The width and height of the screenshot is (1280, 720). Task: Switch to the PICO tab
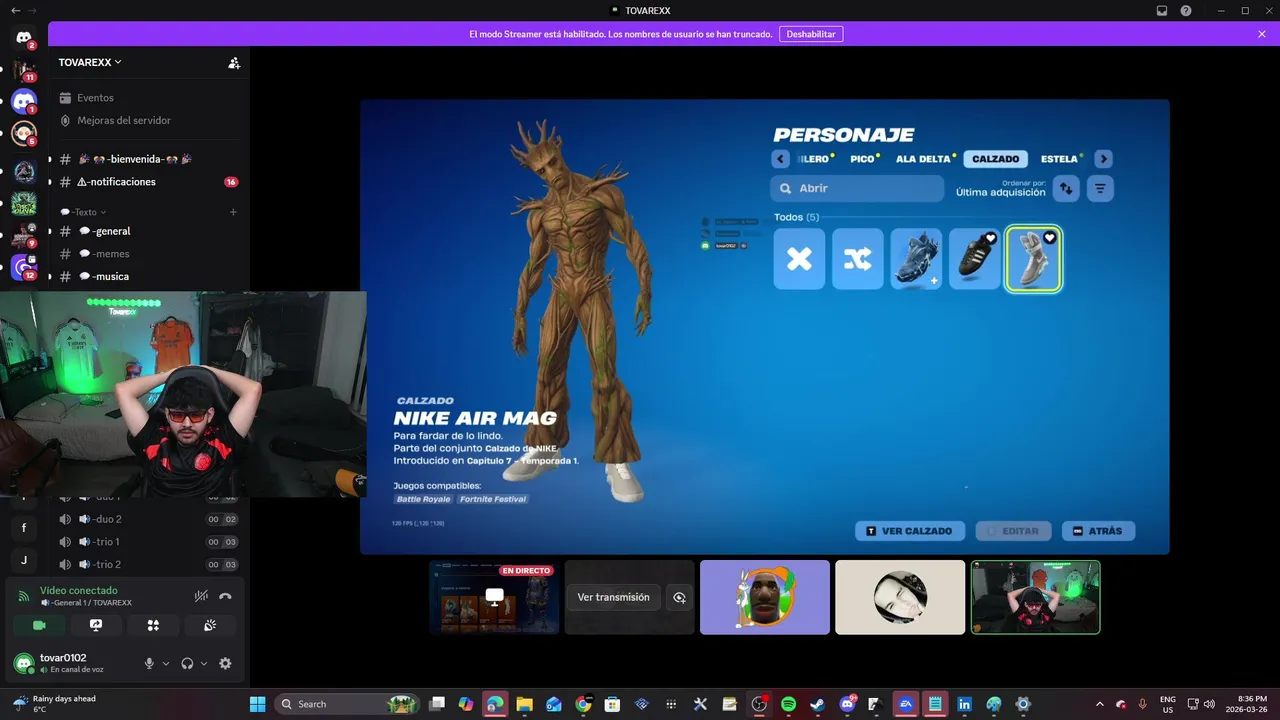(x=864, y=159)
